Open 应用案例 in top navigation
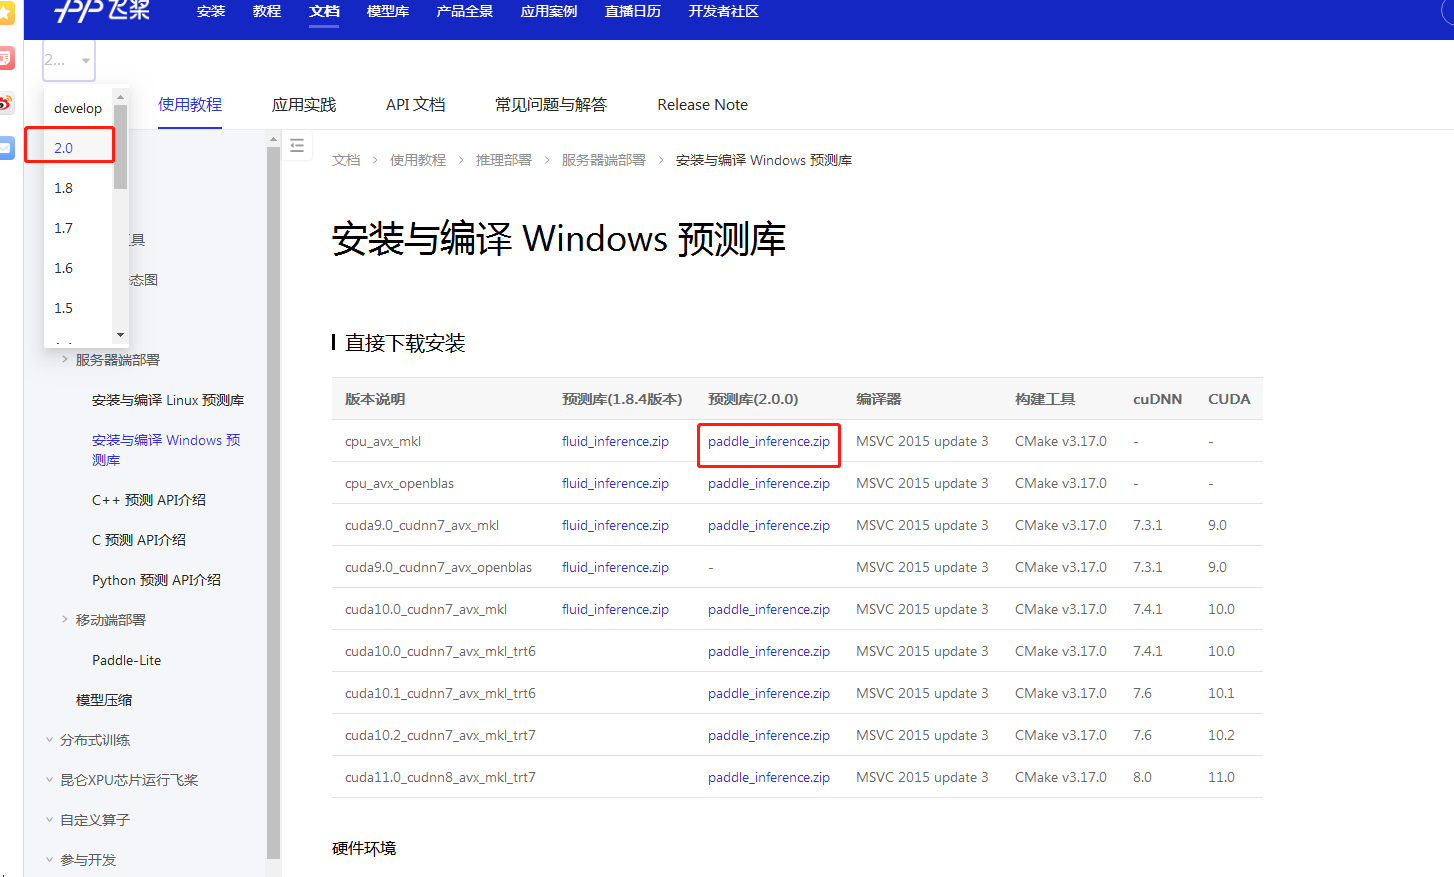The height and width of the screenshot is (877, 1454). pyautogui.click(x=549, y=11)
